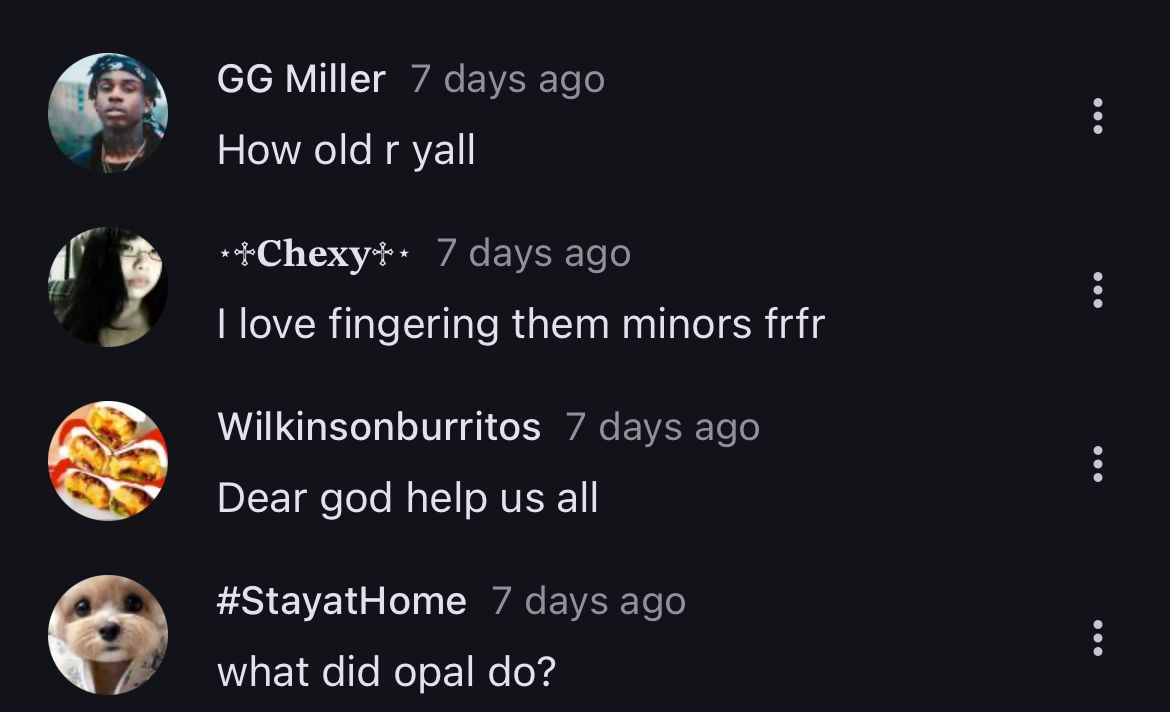Open three-dot menu on #StayatHome's comment
Image resolution: width=1170 pixels, height=712 pixels.
pos(1098,638)
